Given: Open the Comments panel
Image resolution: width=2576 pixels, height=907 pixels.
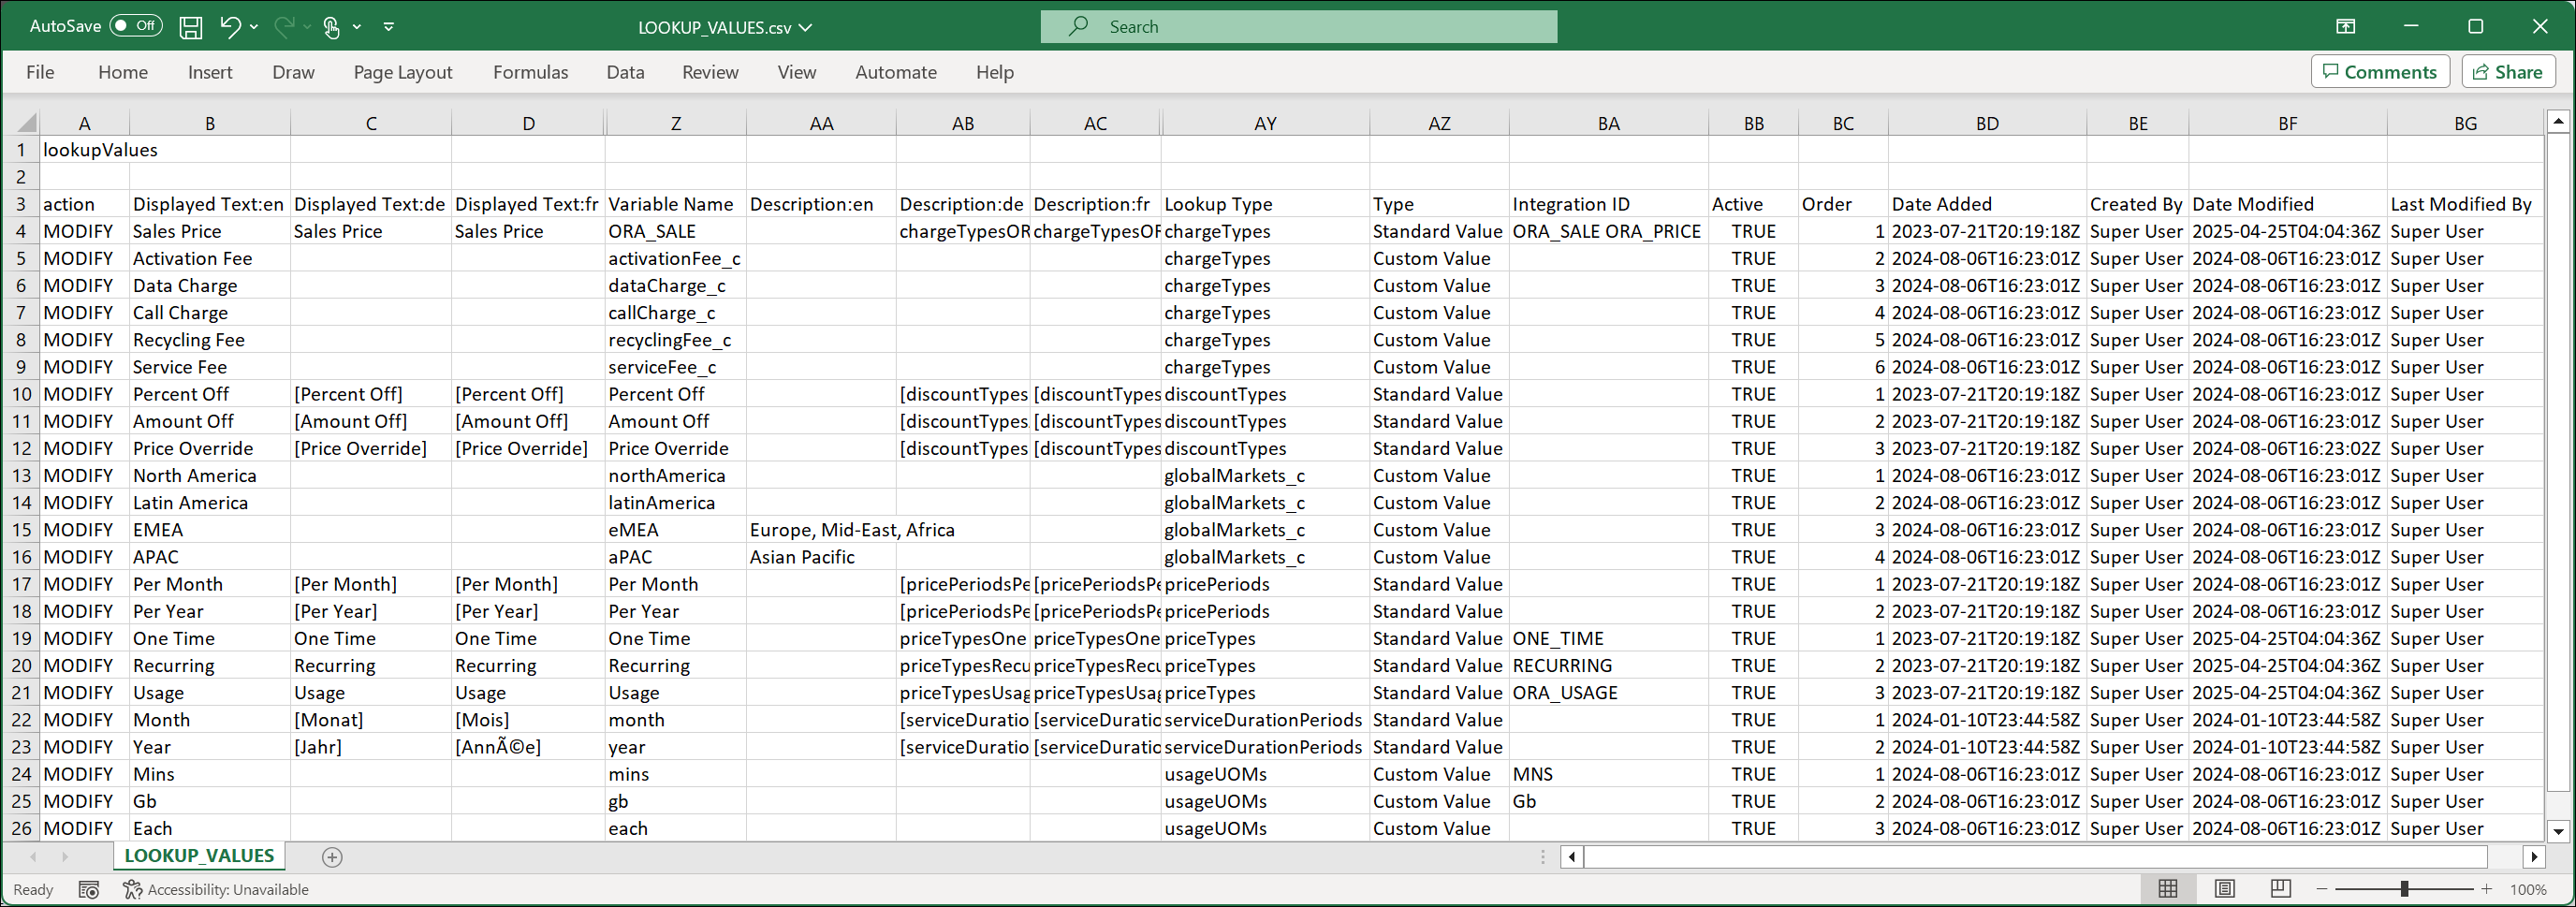Looking at the screenshot, I should [2380, 71].
